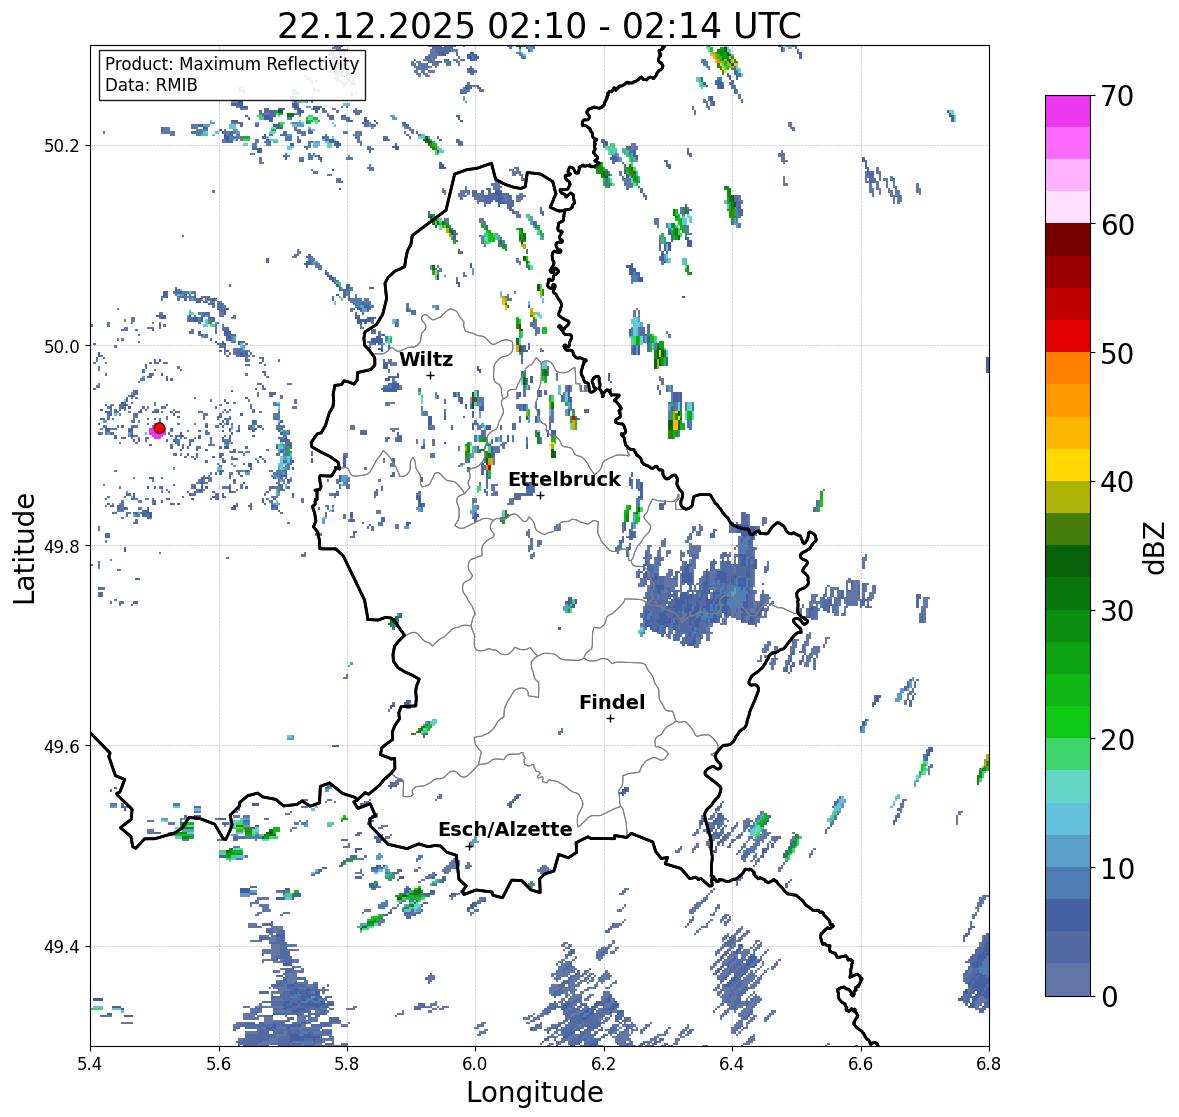The width and height of the screenshot is (1179, 1117).
Task: Click the Findel station label
Action: point(612,702)
